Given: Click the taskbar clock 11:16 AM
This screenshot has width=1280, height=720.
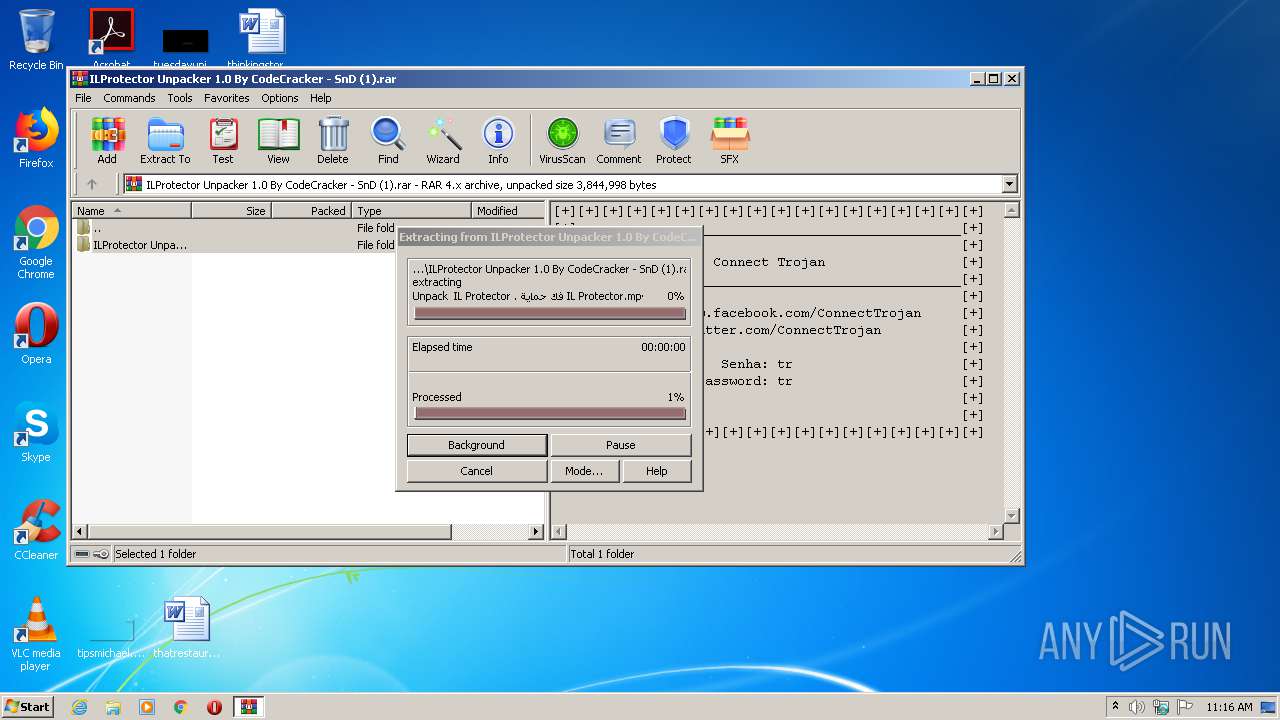Looking at the screenshot, I should click(x=1229, y=707).
